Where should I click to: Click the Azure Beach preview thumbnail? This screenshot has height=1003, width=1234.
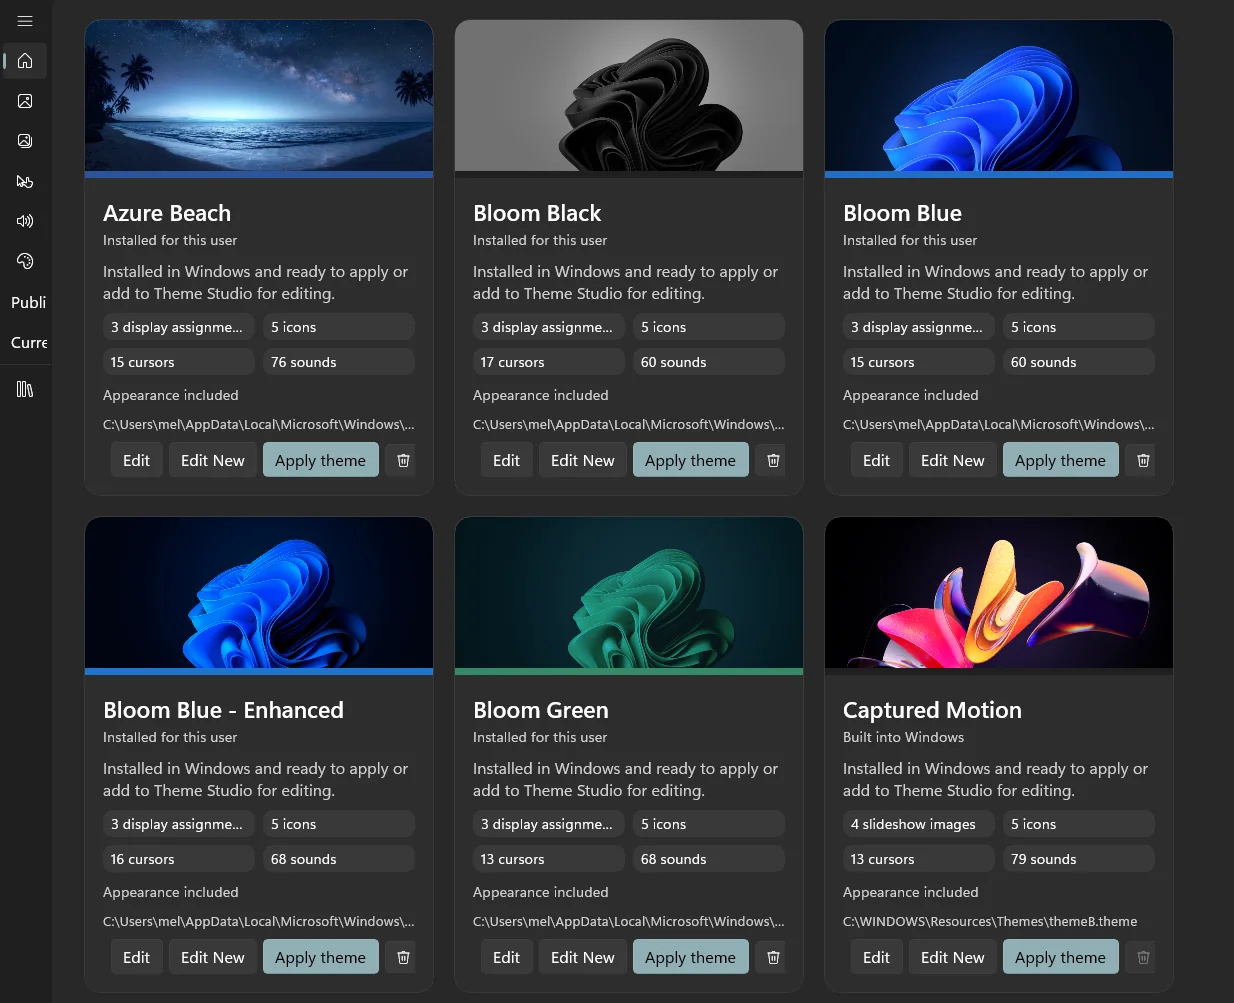[x=259, y=96]
